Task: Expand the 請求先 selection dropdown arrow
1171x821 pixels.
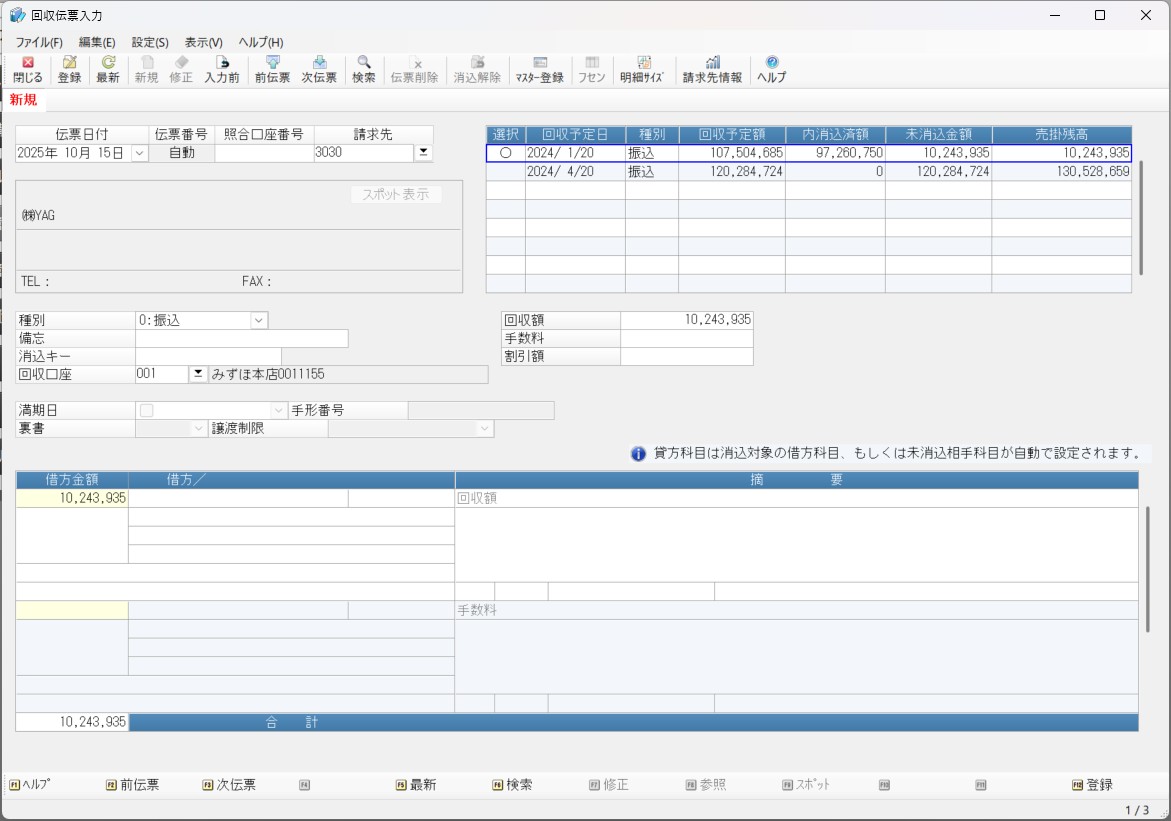Action: [x=423, y=153]
